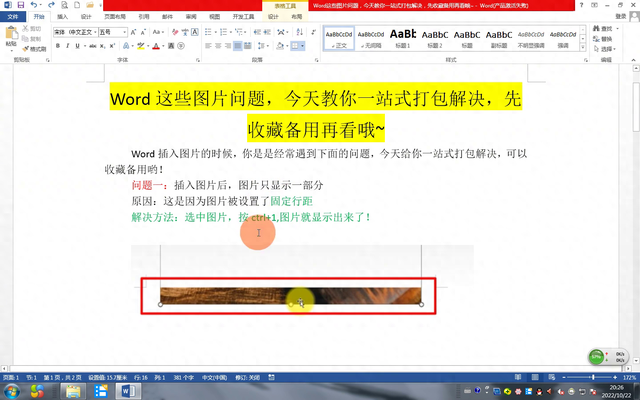This screenshot has height=400, width=640.
Task: Save the document via quick access toolbar
Action: (x=20, y=5)
